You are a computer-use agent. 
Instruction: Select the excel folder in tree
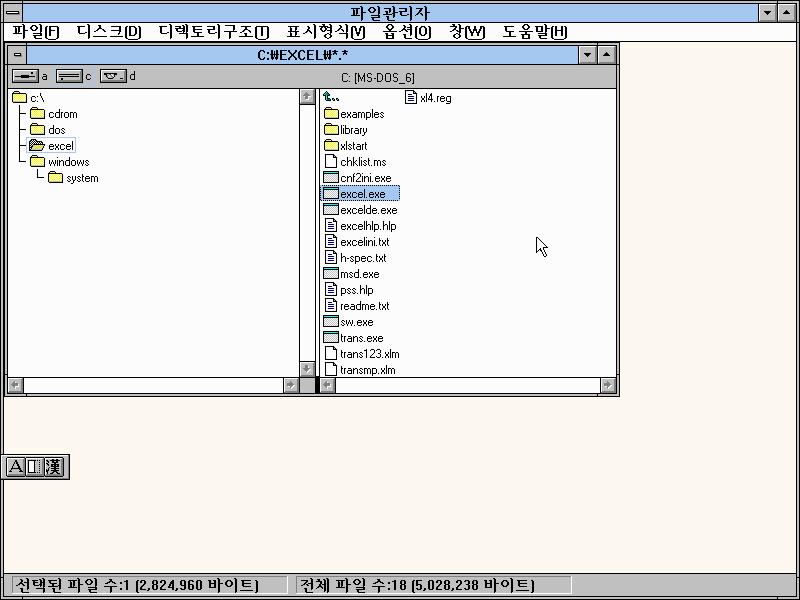coord(51,146)
